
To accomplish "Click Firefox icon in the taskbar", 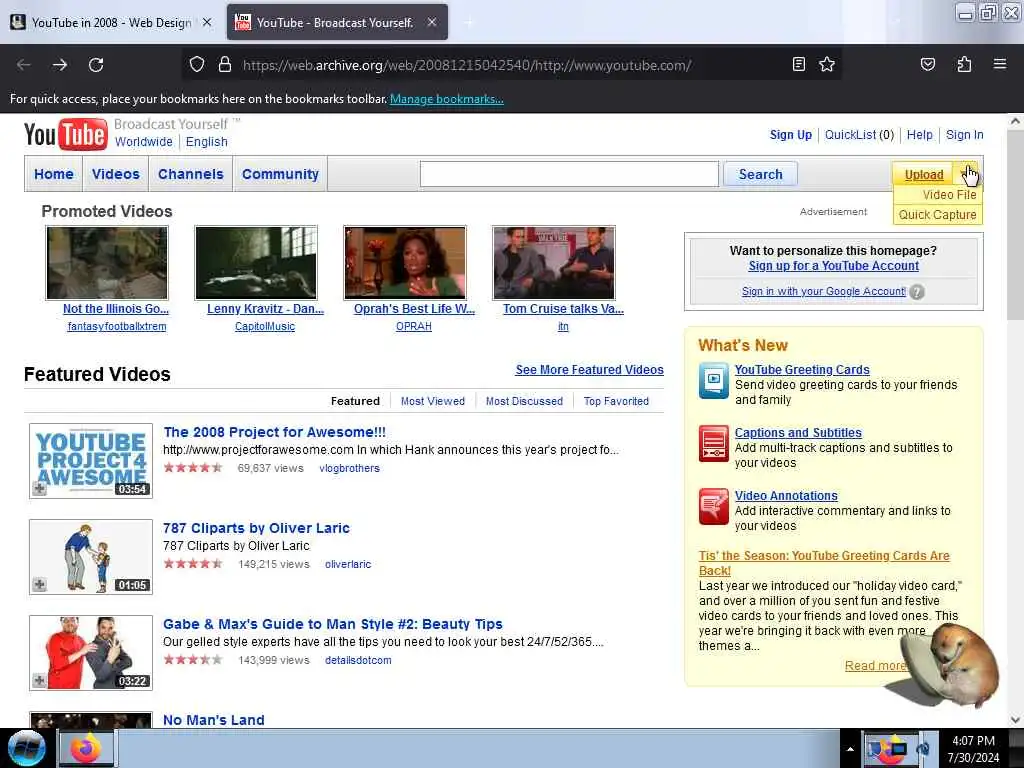I will pos(86,748).
